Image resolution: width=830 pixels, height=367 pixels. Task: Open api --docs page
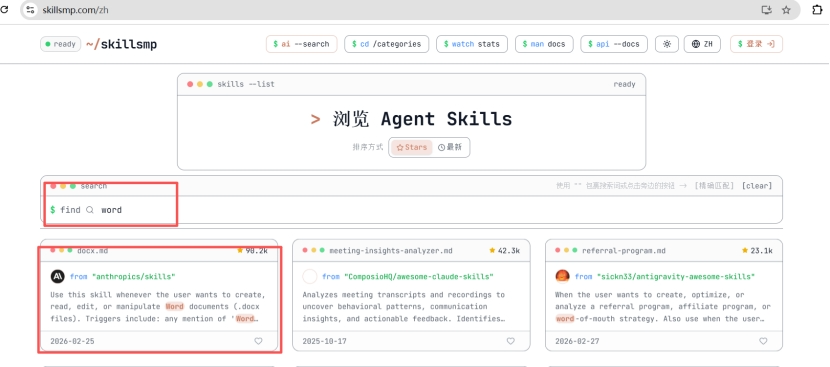(614, 44)
